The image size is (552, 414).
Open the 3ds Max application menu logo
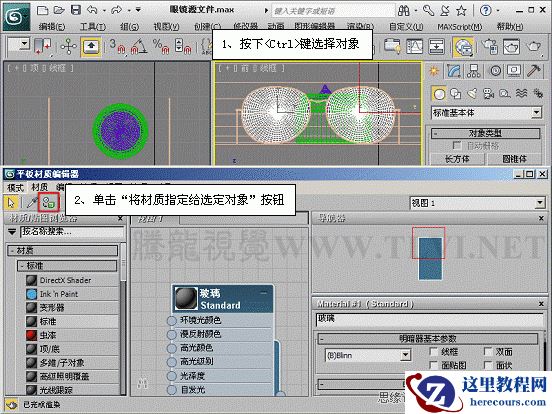coord(16,16)
